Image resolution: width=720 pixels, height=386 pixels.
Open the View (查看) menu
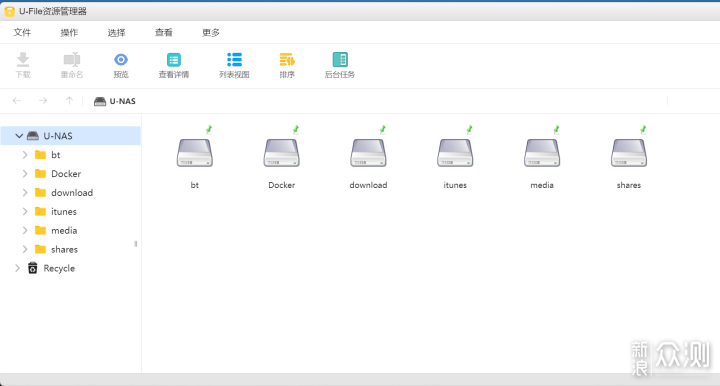pos(163,33)
